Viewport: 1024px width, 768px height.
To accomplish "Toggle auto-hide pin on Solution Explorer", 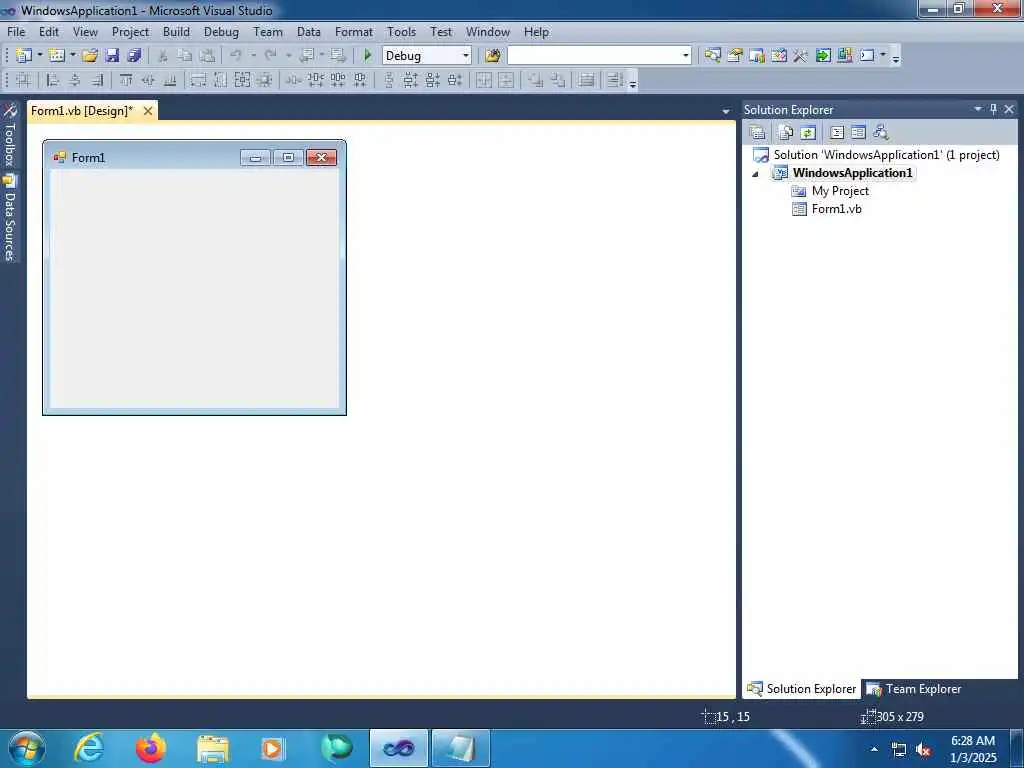I will coord(993,109).
